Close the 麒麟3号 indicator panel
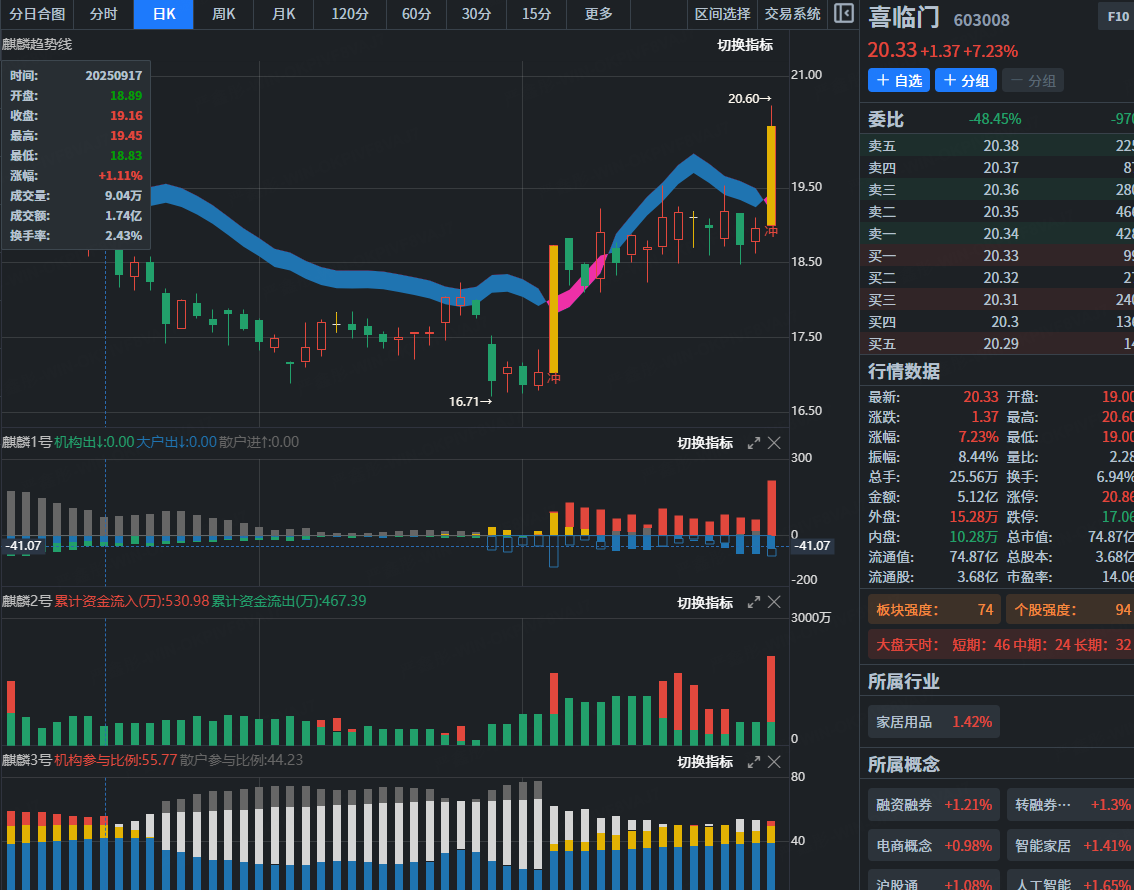The image size is (1134, 890). (774, 762)
